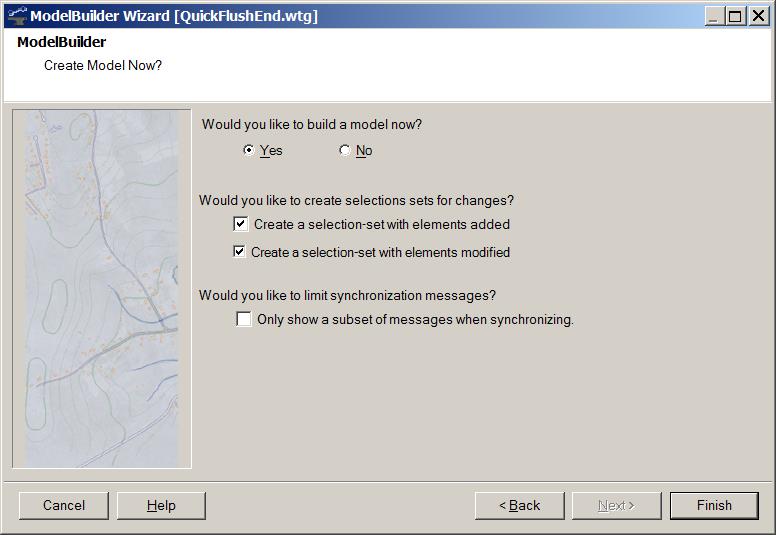Image resolution: width=776 pixels, height=535 pixels.
Task: Enable only show subset of messages checkbox
Action: click(x=244, y=319)
